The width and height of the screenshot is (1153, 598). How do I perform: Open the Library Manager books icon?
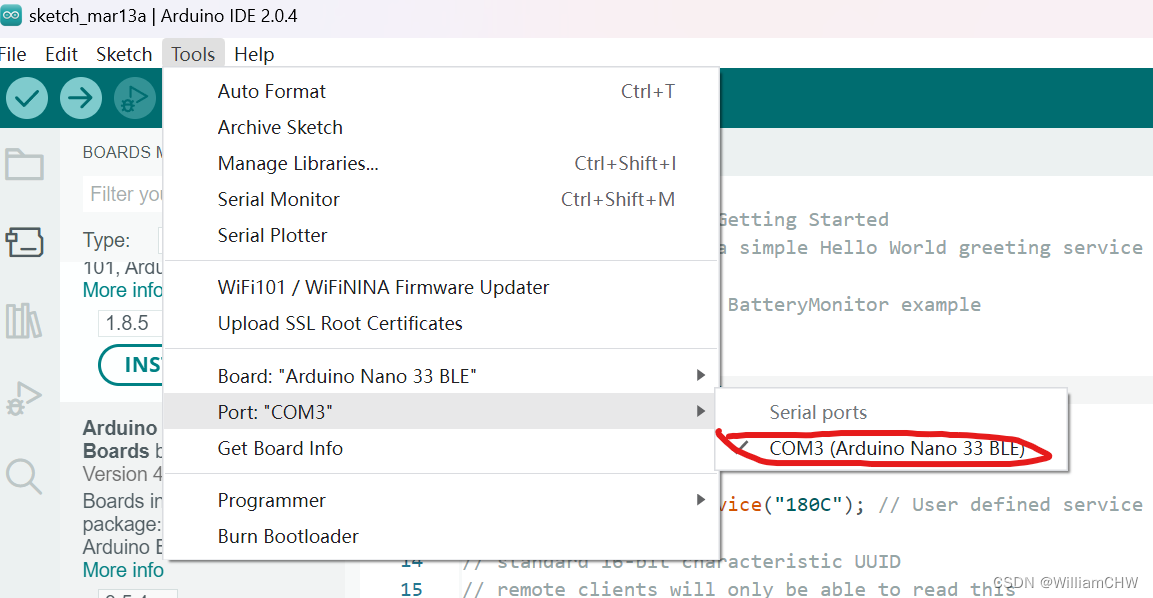pyautogui.click(x=24, y=321)
